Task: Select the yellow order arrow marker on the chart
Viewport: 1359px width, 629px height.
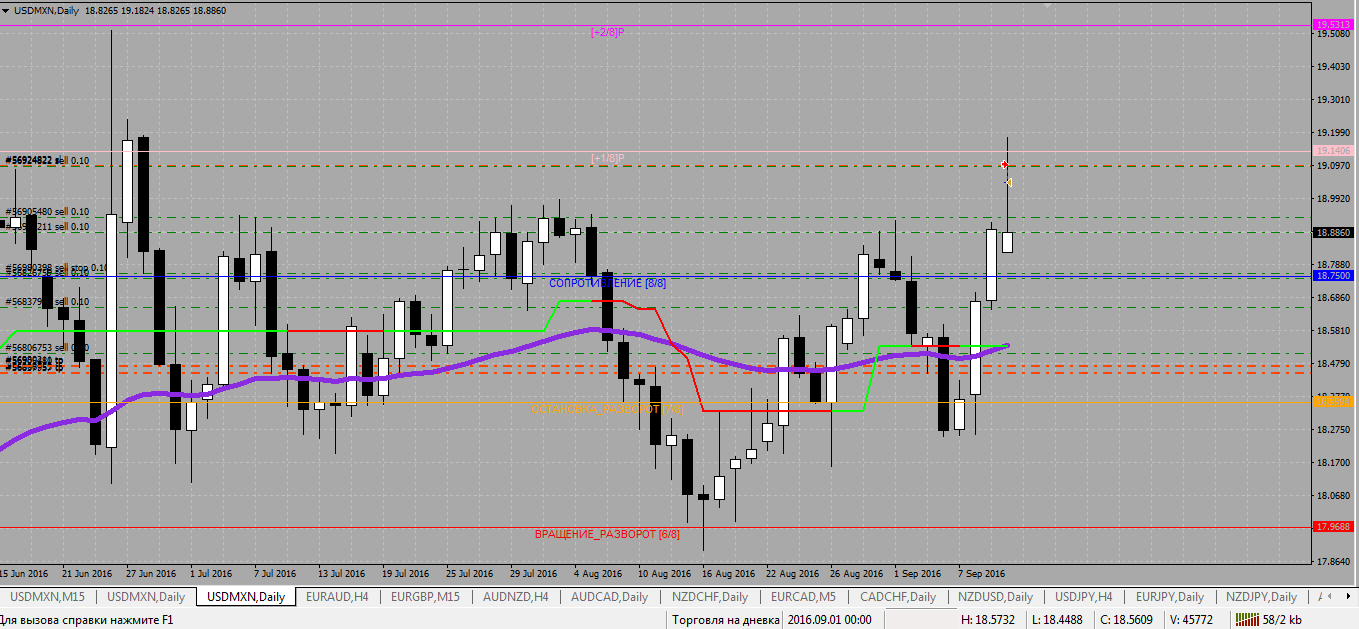Action: click(x=1008, y=182)
